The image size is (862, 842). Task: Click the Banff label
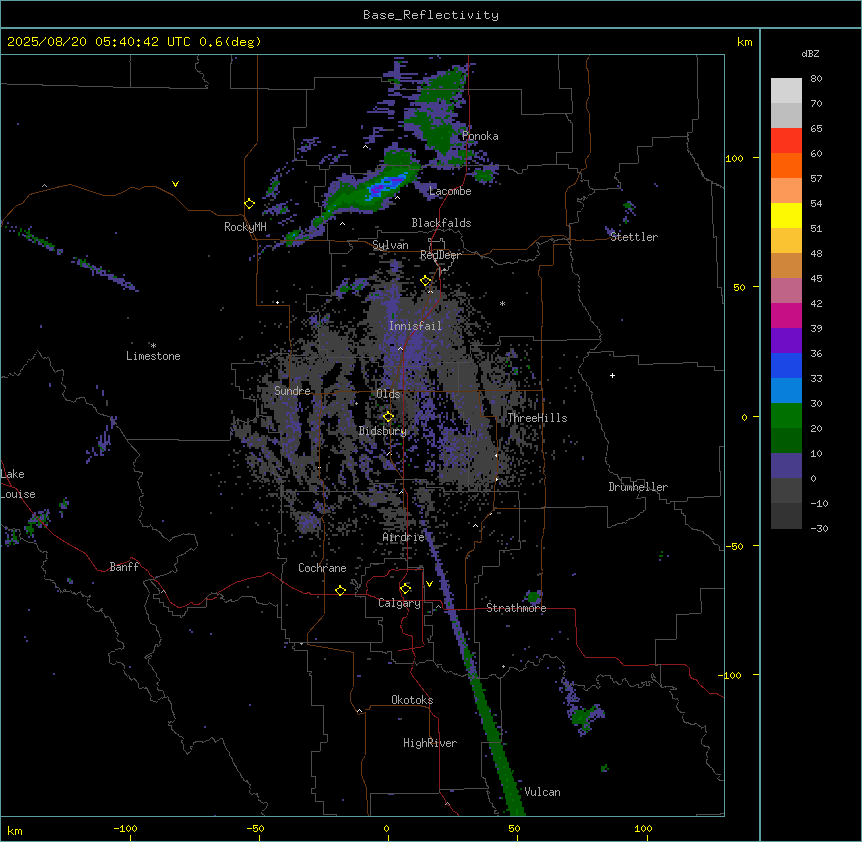[124, 567]
